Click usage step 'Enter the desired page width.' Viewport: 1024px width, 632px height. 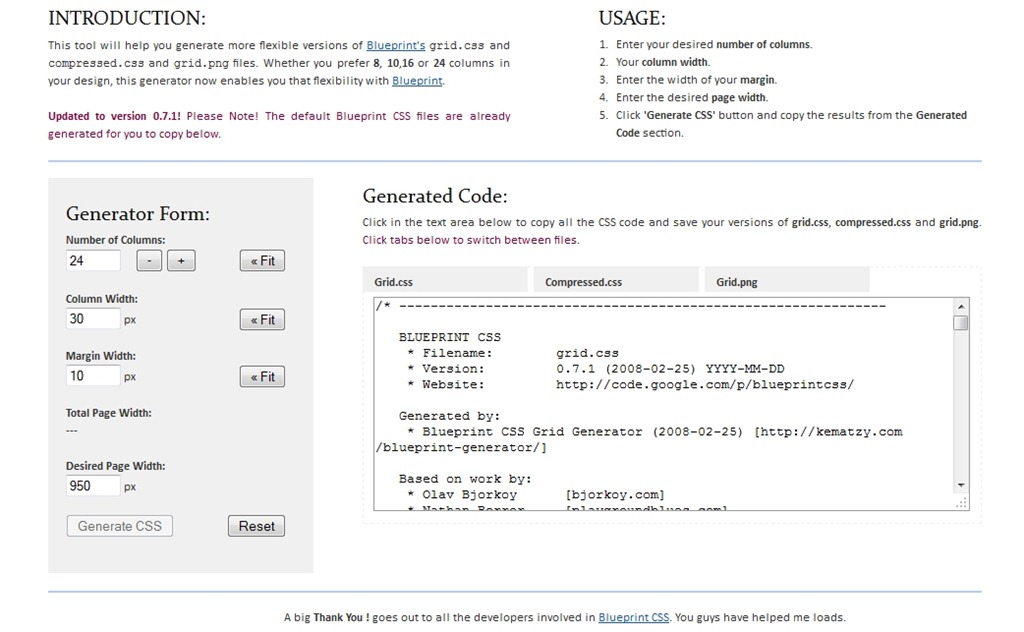[x=692, y=97]
